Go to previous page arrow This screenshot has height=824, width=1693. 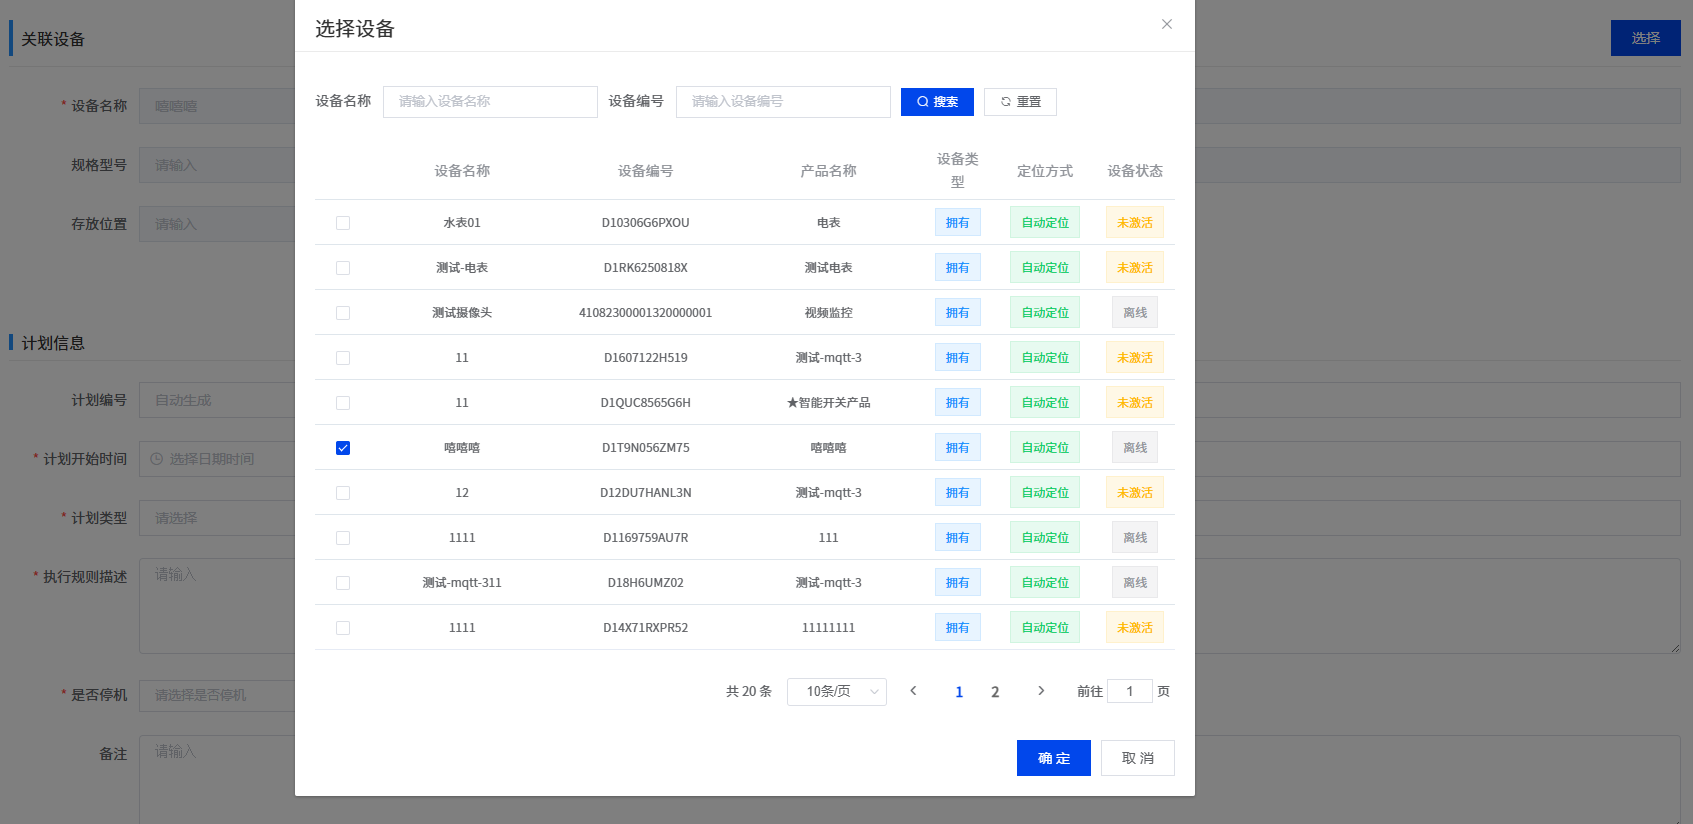pyautogui.click(x=913, y=691)
